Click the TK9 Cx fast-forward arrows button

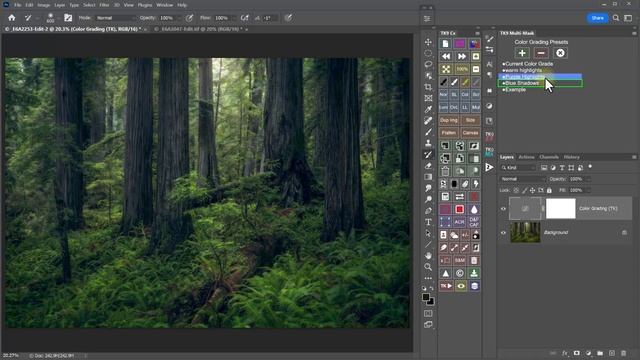coord(462,56)
